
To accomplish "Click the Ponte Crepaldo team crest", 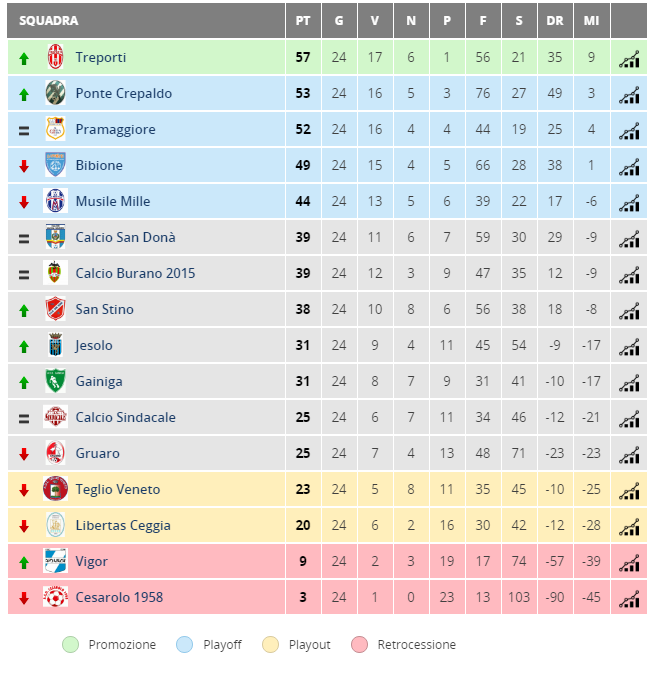I will (x=55, y=93).
